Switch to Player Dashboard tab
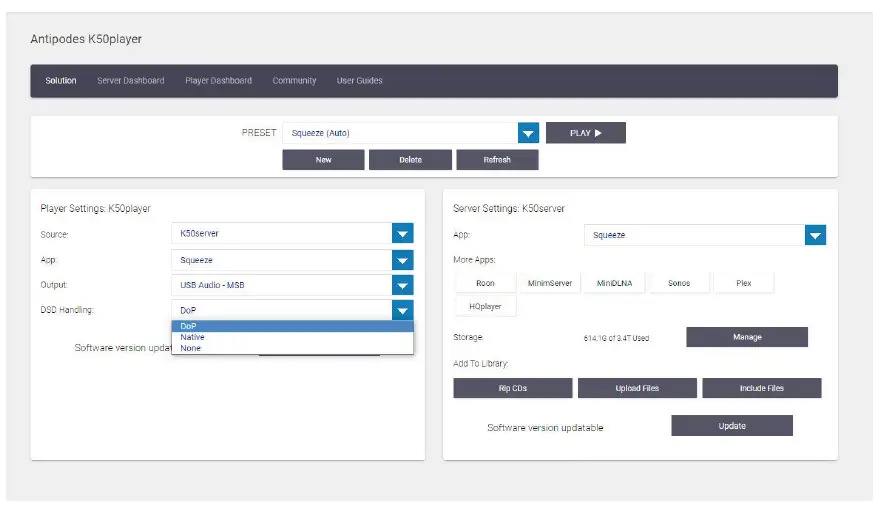Viewport: 886px width, 511px height. point(219,81)
